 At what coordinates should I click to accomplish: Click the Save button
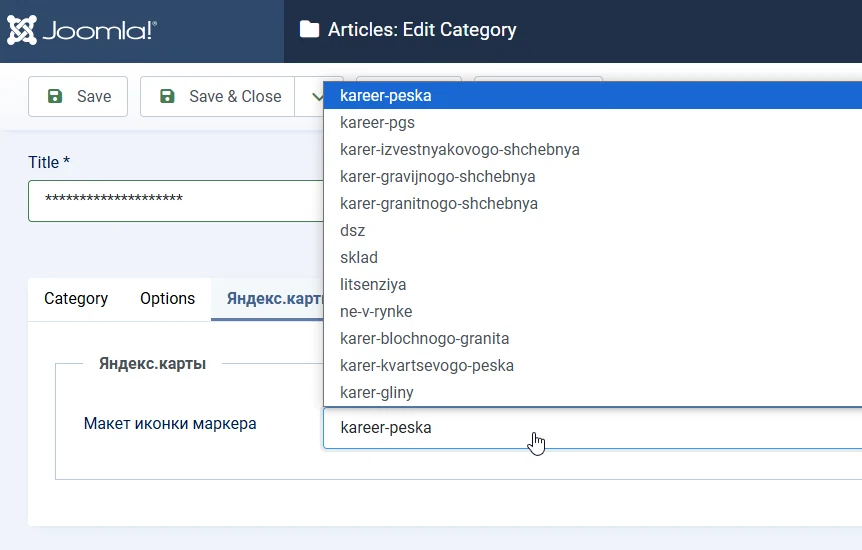(78, 96)
